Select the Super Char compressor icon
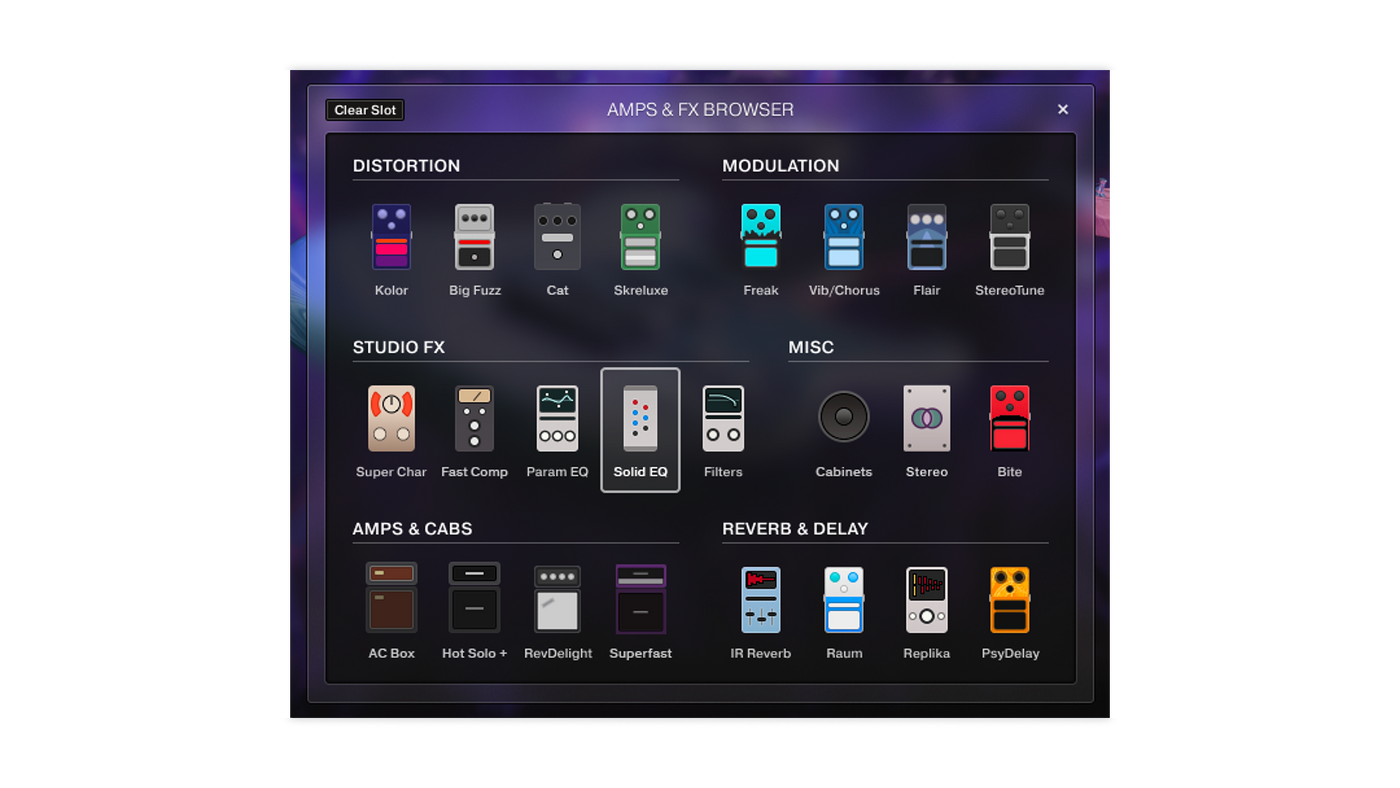This screenshot has width=1400, height=788. (x=391, y=418)
